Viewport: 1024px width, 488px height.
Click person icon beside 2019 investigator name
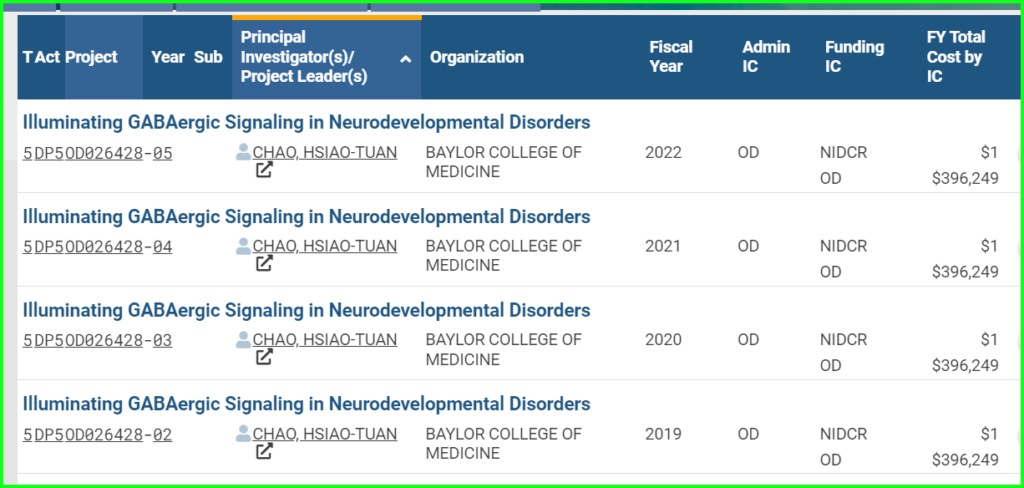tap(243, 434)
